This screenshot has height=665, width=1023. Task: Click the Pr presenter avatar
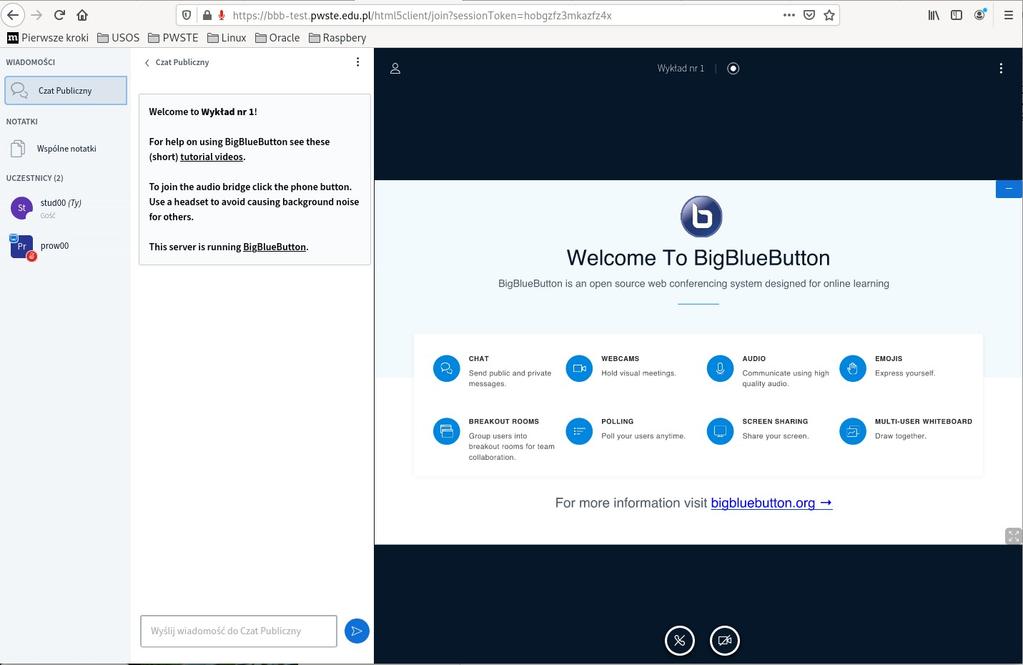click(22, 246)
